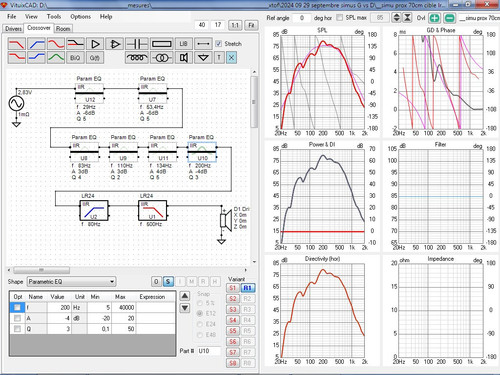Click the green plus overlay button
Image resolution: width=500 pixels, height=375 pixels.
[434, 18]
